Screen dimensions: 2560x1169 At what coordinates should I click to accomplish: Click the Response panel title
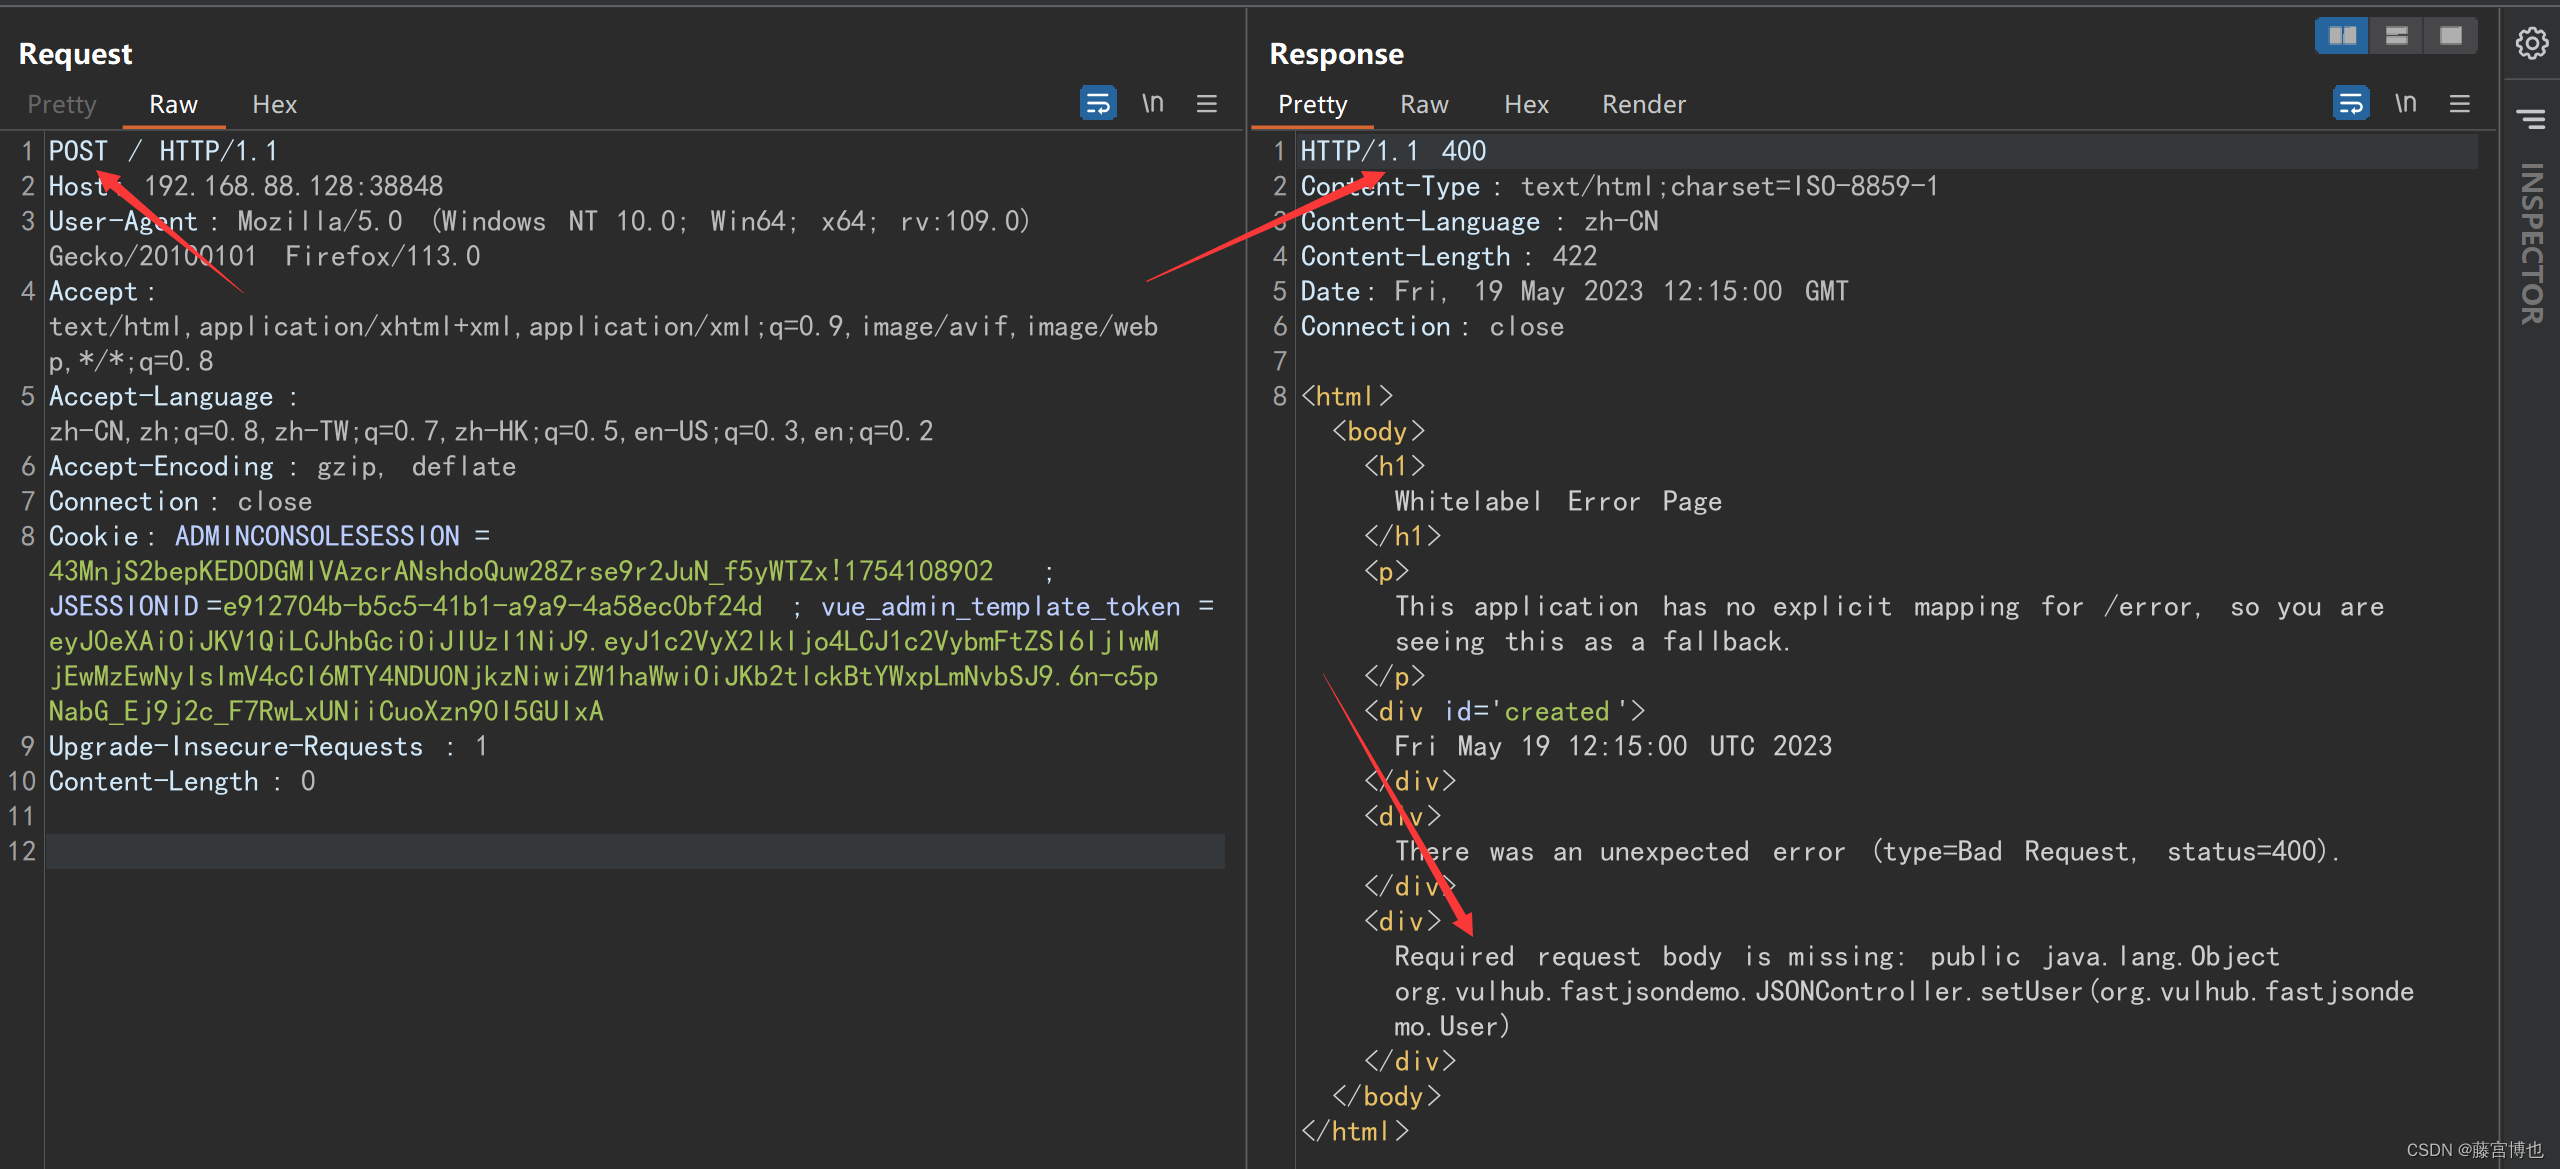click(x=1336, y=54)
